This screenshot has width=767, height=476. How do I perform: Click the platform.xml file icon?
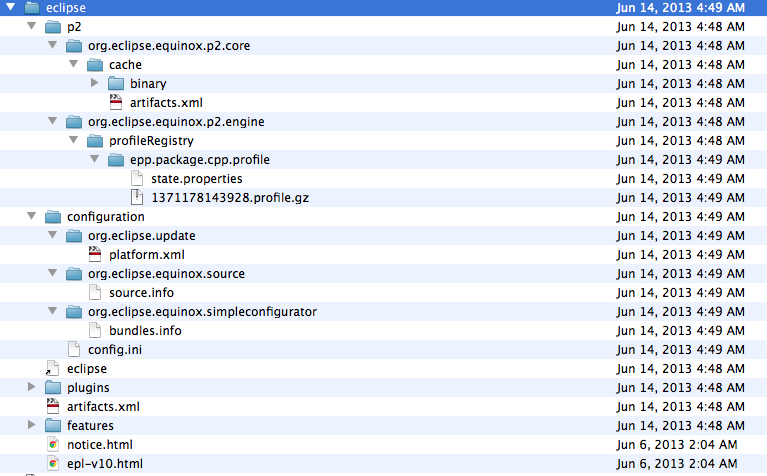[95, 254]
